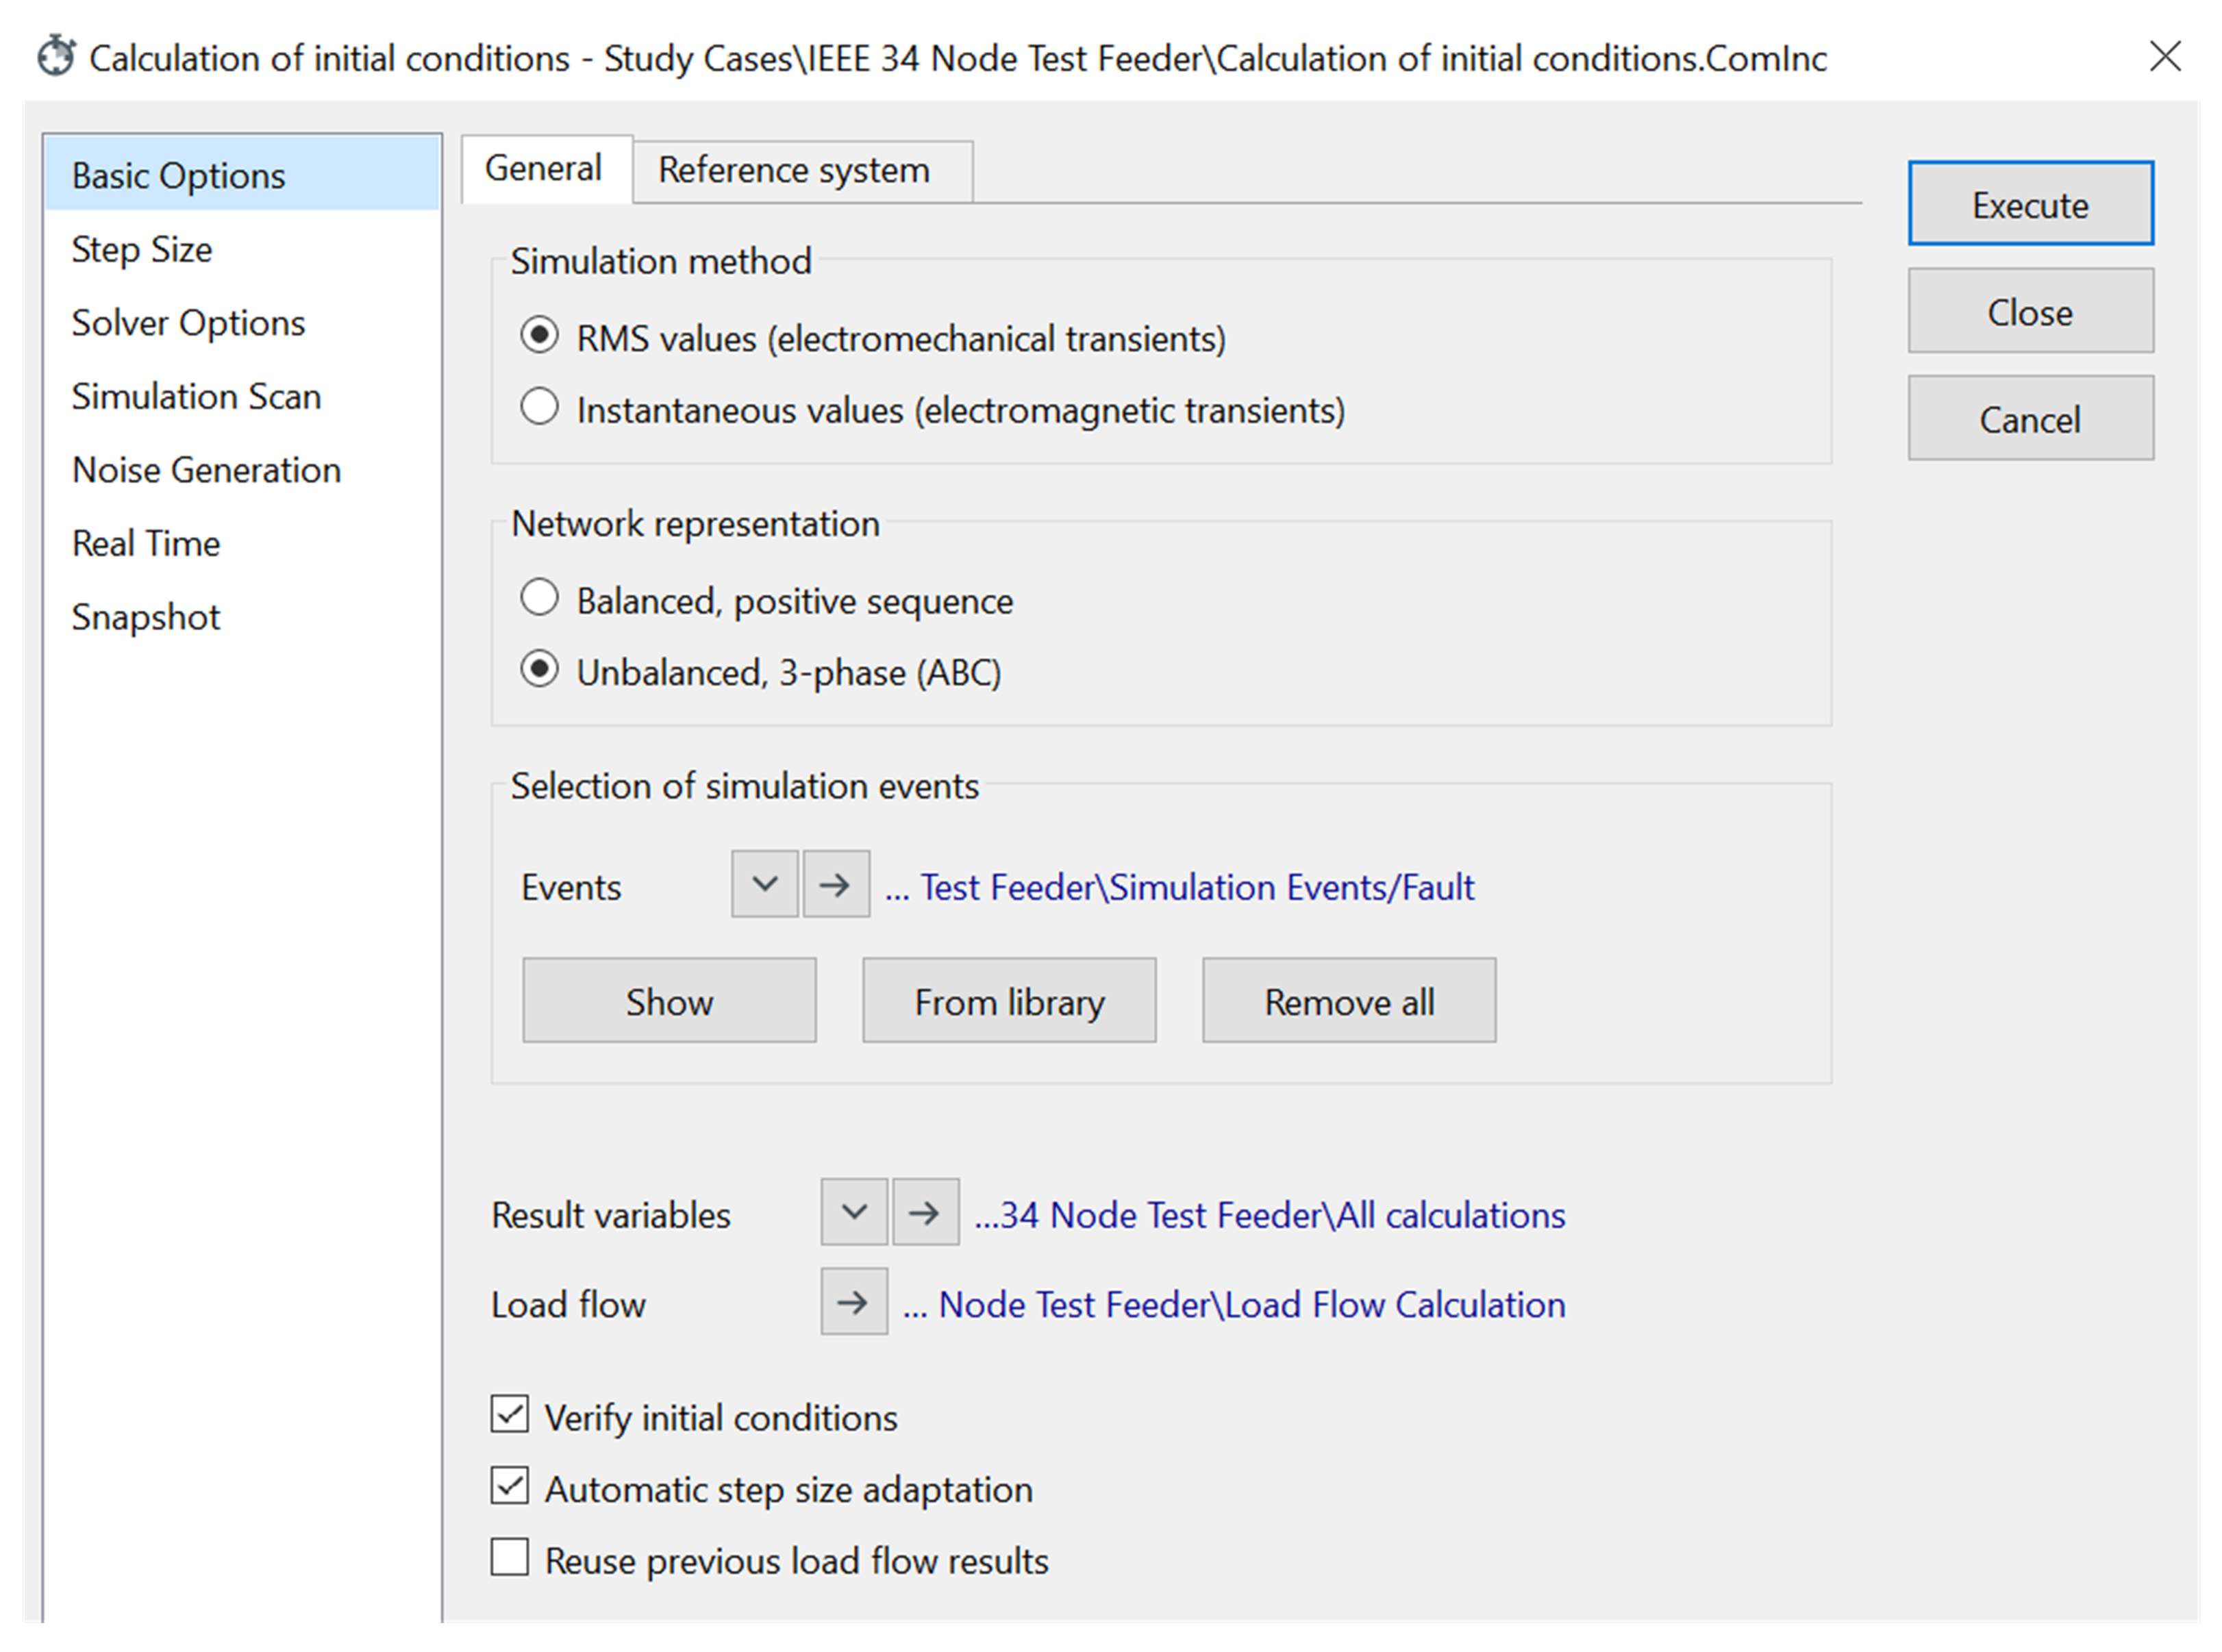Click the Load flow arrow button
The image size is (2222, 1652).
tap(853, 1301)
